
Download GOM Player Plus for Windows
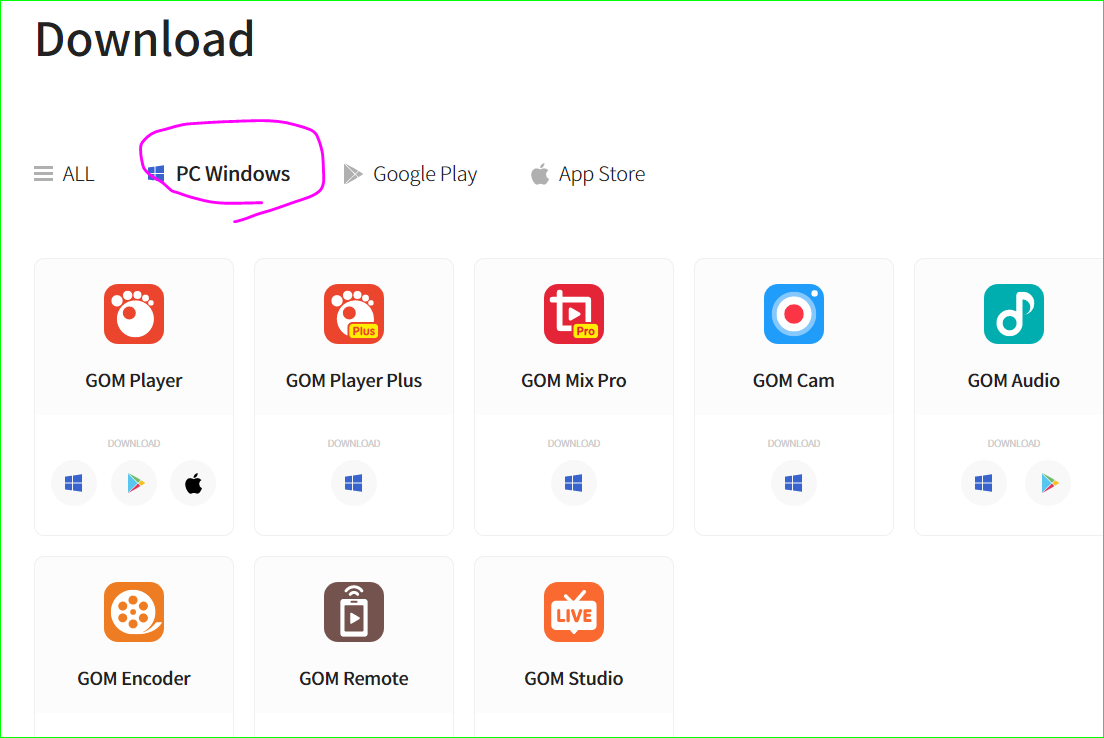point(353,483)
